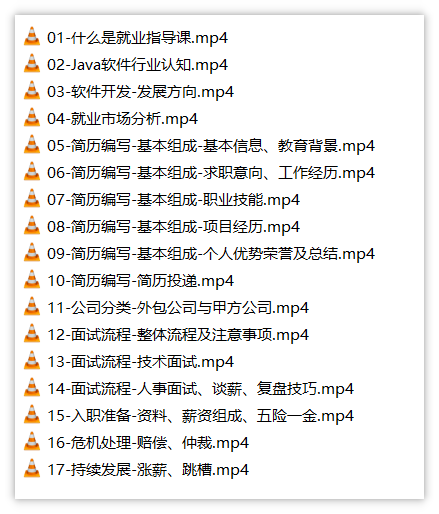Select file name 16-危机处理-赔偿、仲裁.mp4
The height and width of the screenshot is (514, 439).
(148, 443)
